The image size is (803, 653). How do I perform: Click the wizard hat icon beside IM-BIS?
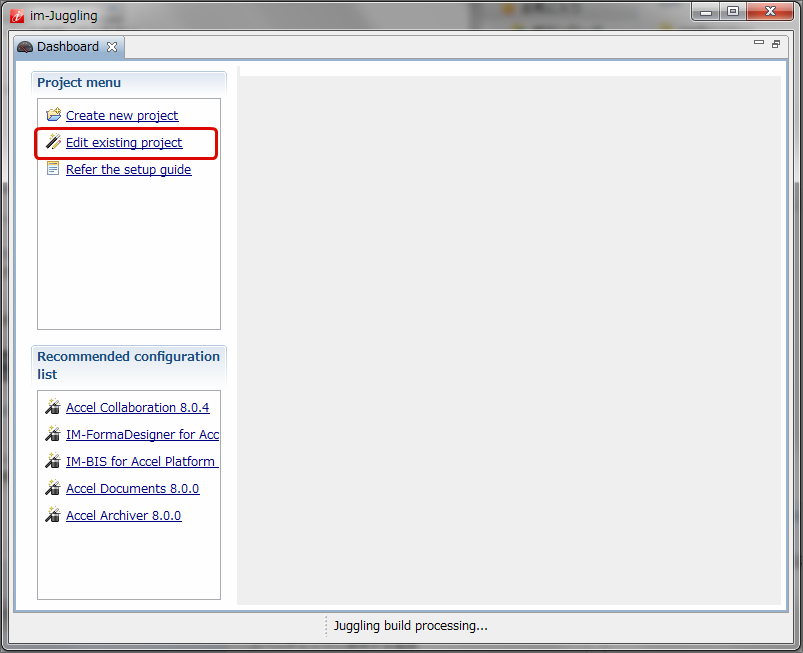[53, 461]
